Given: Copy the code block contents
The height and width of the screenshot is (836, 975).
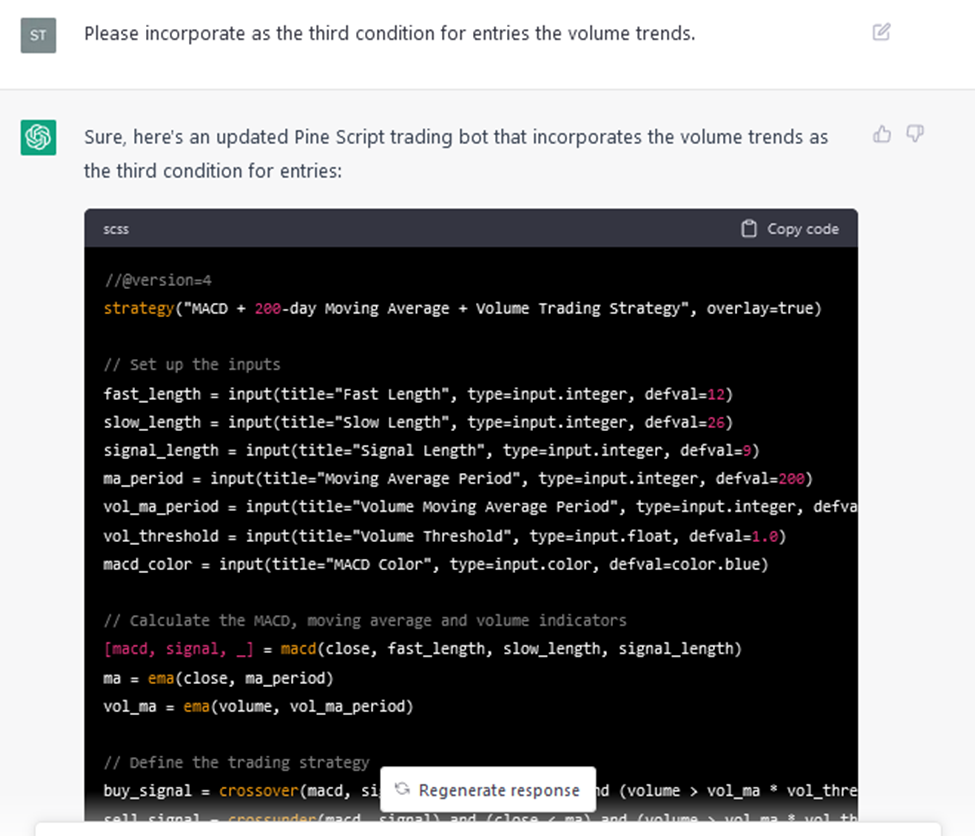Looking at the screenshot, I should 790,229.
